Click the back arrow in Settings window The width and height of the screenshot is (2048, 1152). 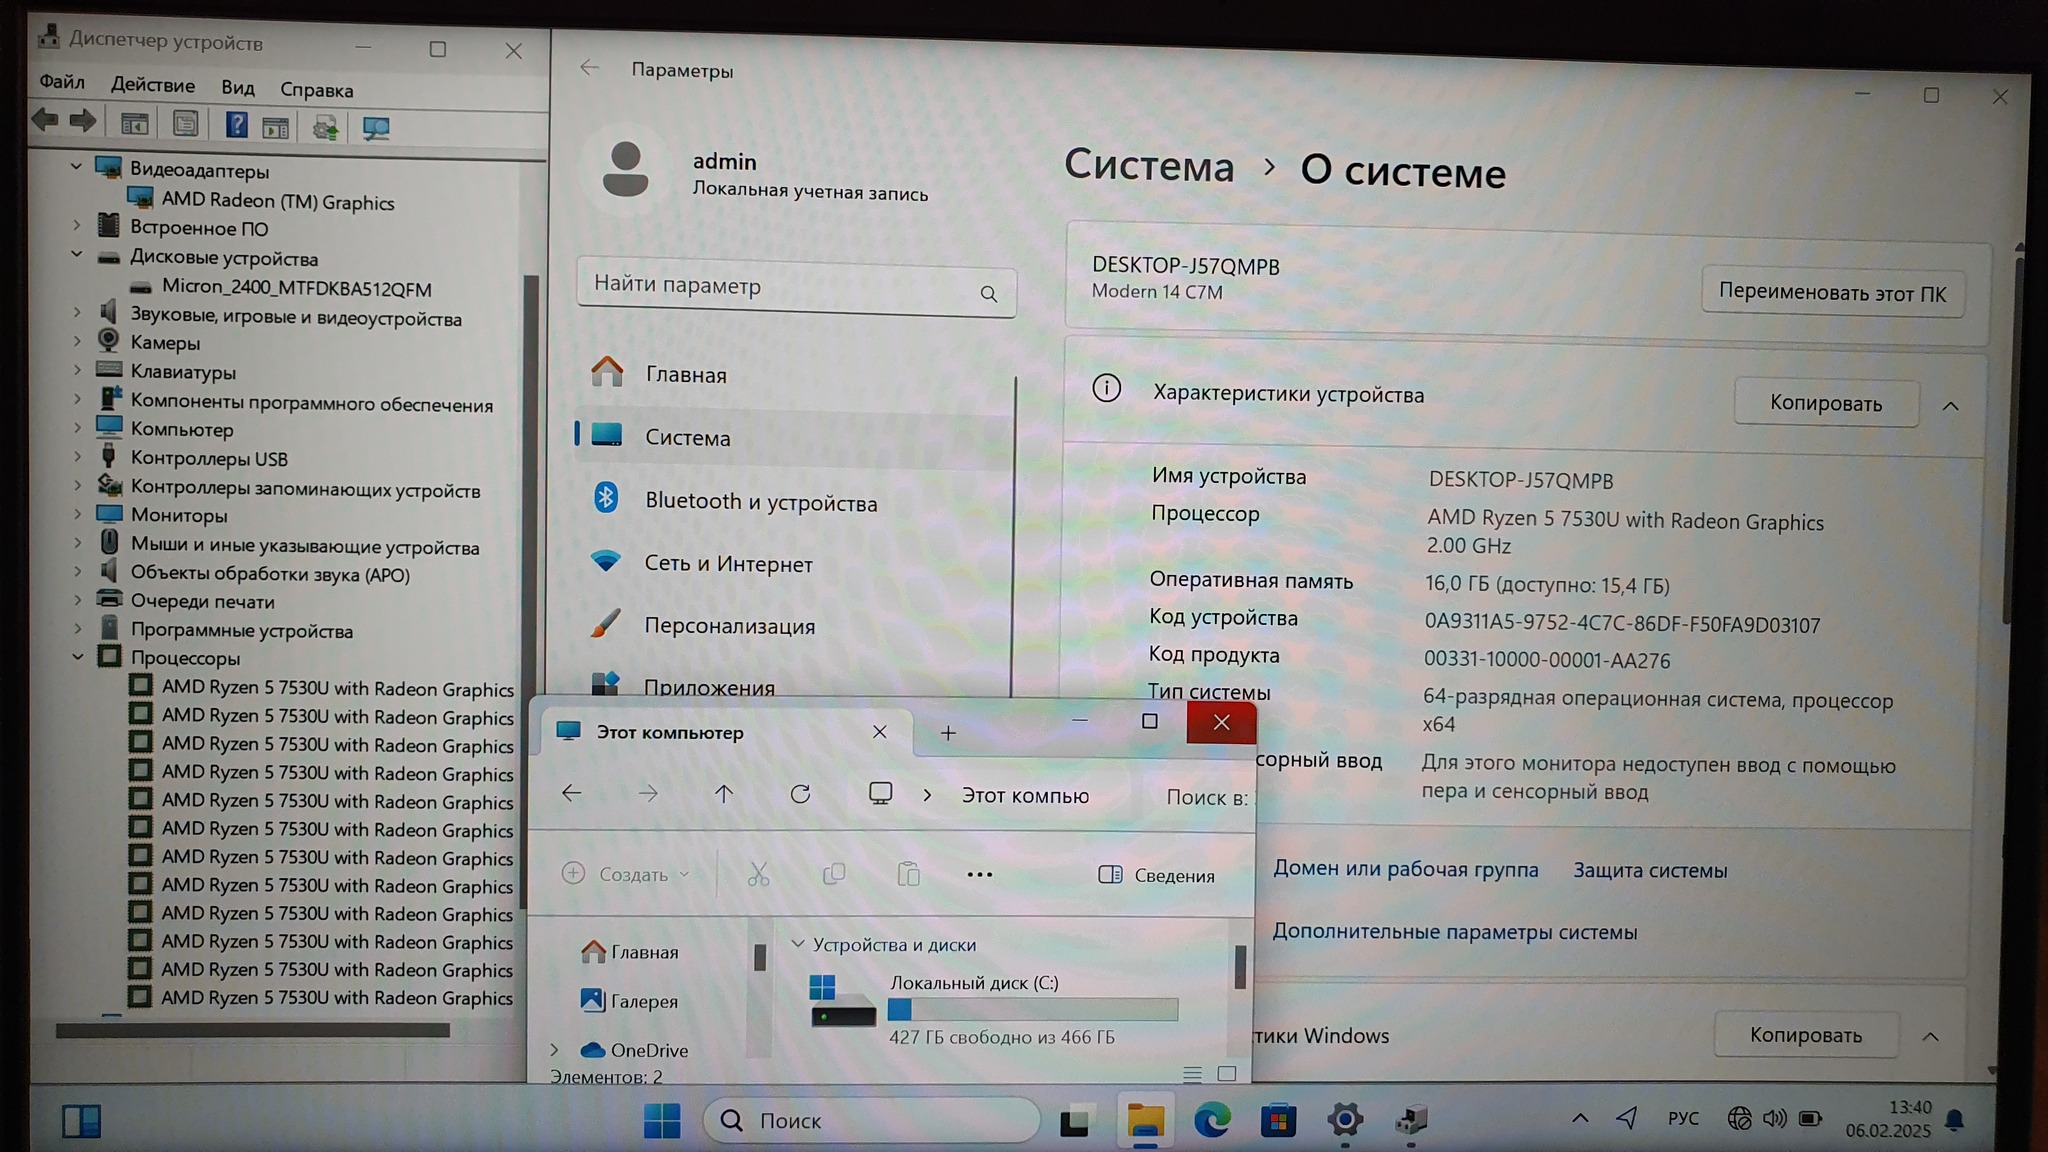click(589, 68)
